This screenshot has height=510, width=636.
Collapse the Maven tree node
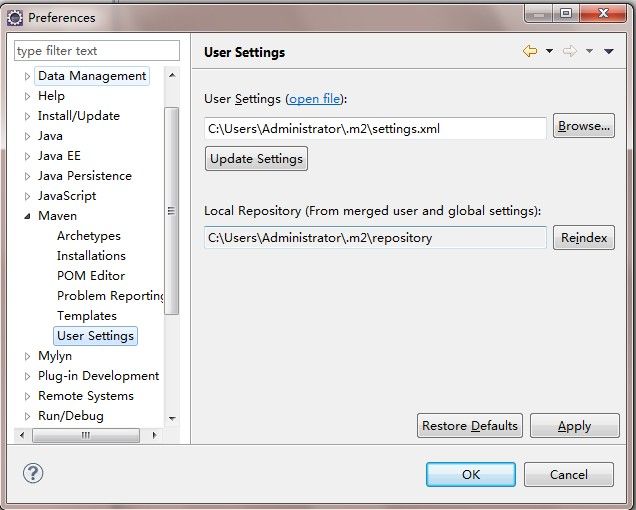(x=27, y=216)
